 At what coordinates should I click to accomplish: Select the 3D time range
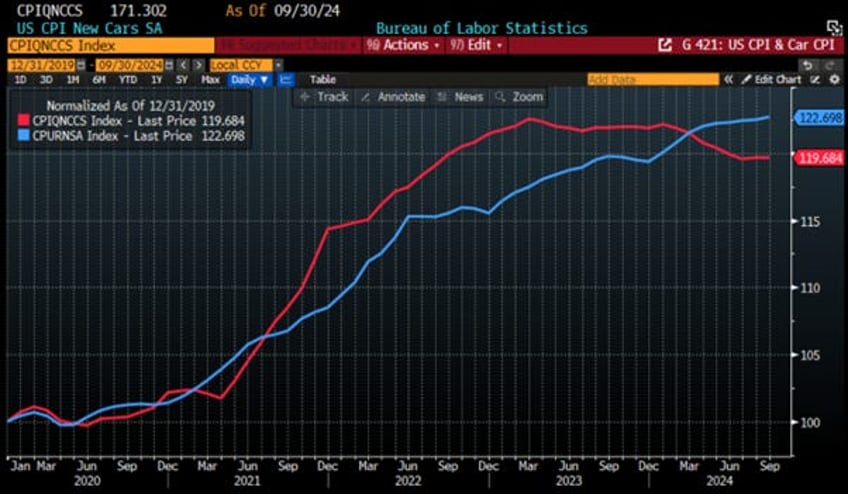pos(46,80)
